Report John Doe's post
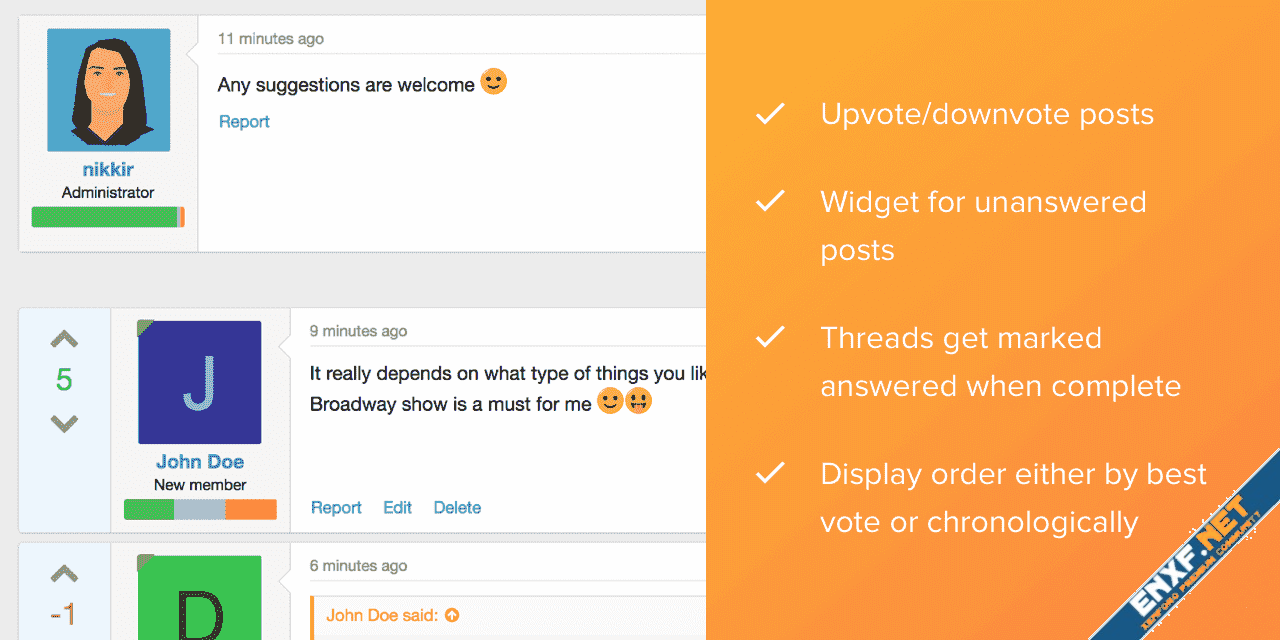 [x=336, y=508]
